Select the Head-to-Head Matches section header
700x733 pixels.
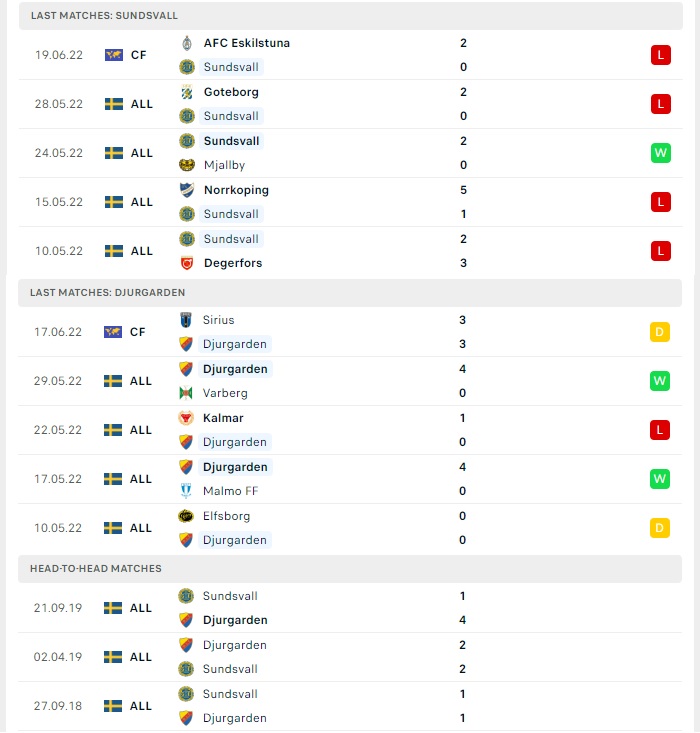[350, 569]
